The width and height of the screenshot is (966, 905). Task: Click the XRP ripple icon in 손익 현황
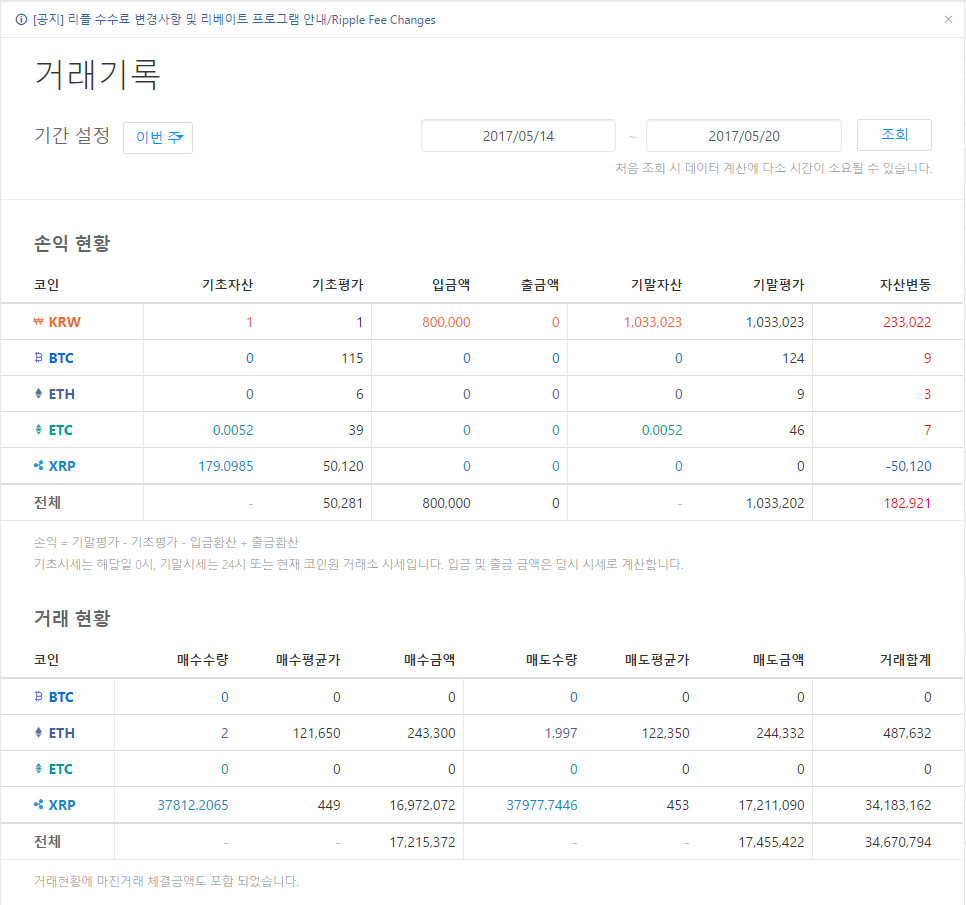click(x=38, y=465)
